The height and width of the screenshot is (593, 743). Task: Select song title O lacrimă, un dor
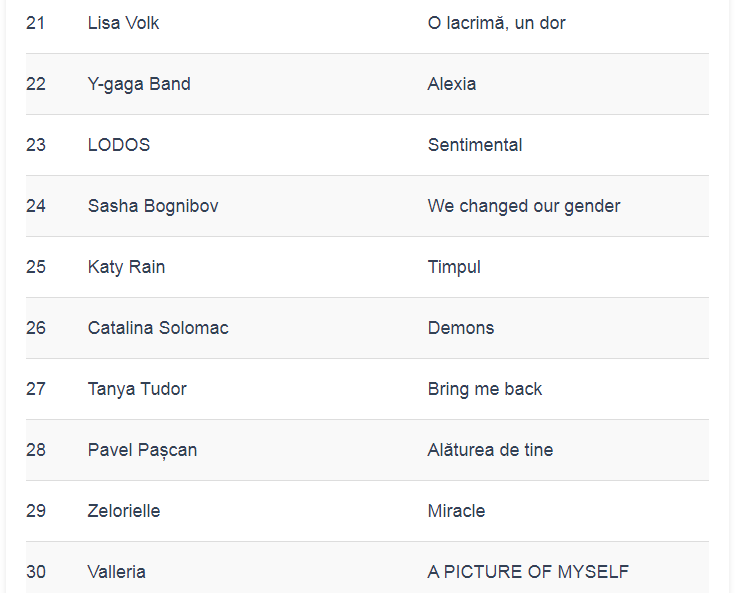coord(496,23)
